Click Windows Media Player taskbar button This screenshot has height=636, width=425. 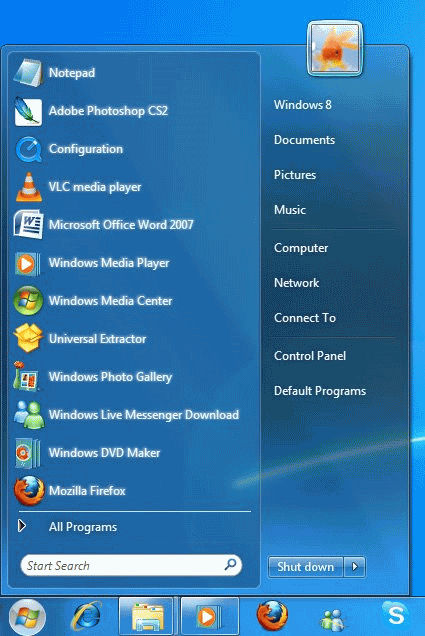pyautogui.click(x=209, y=617)
